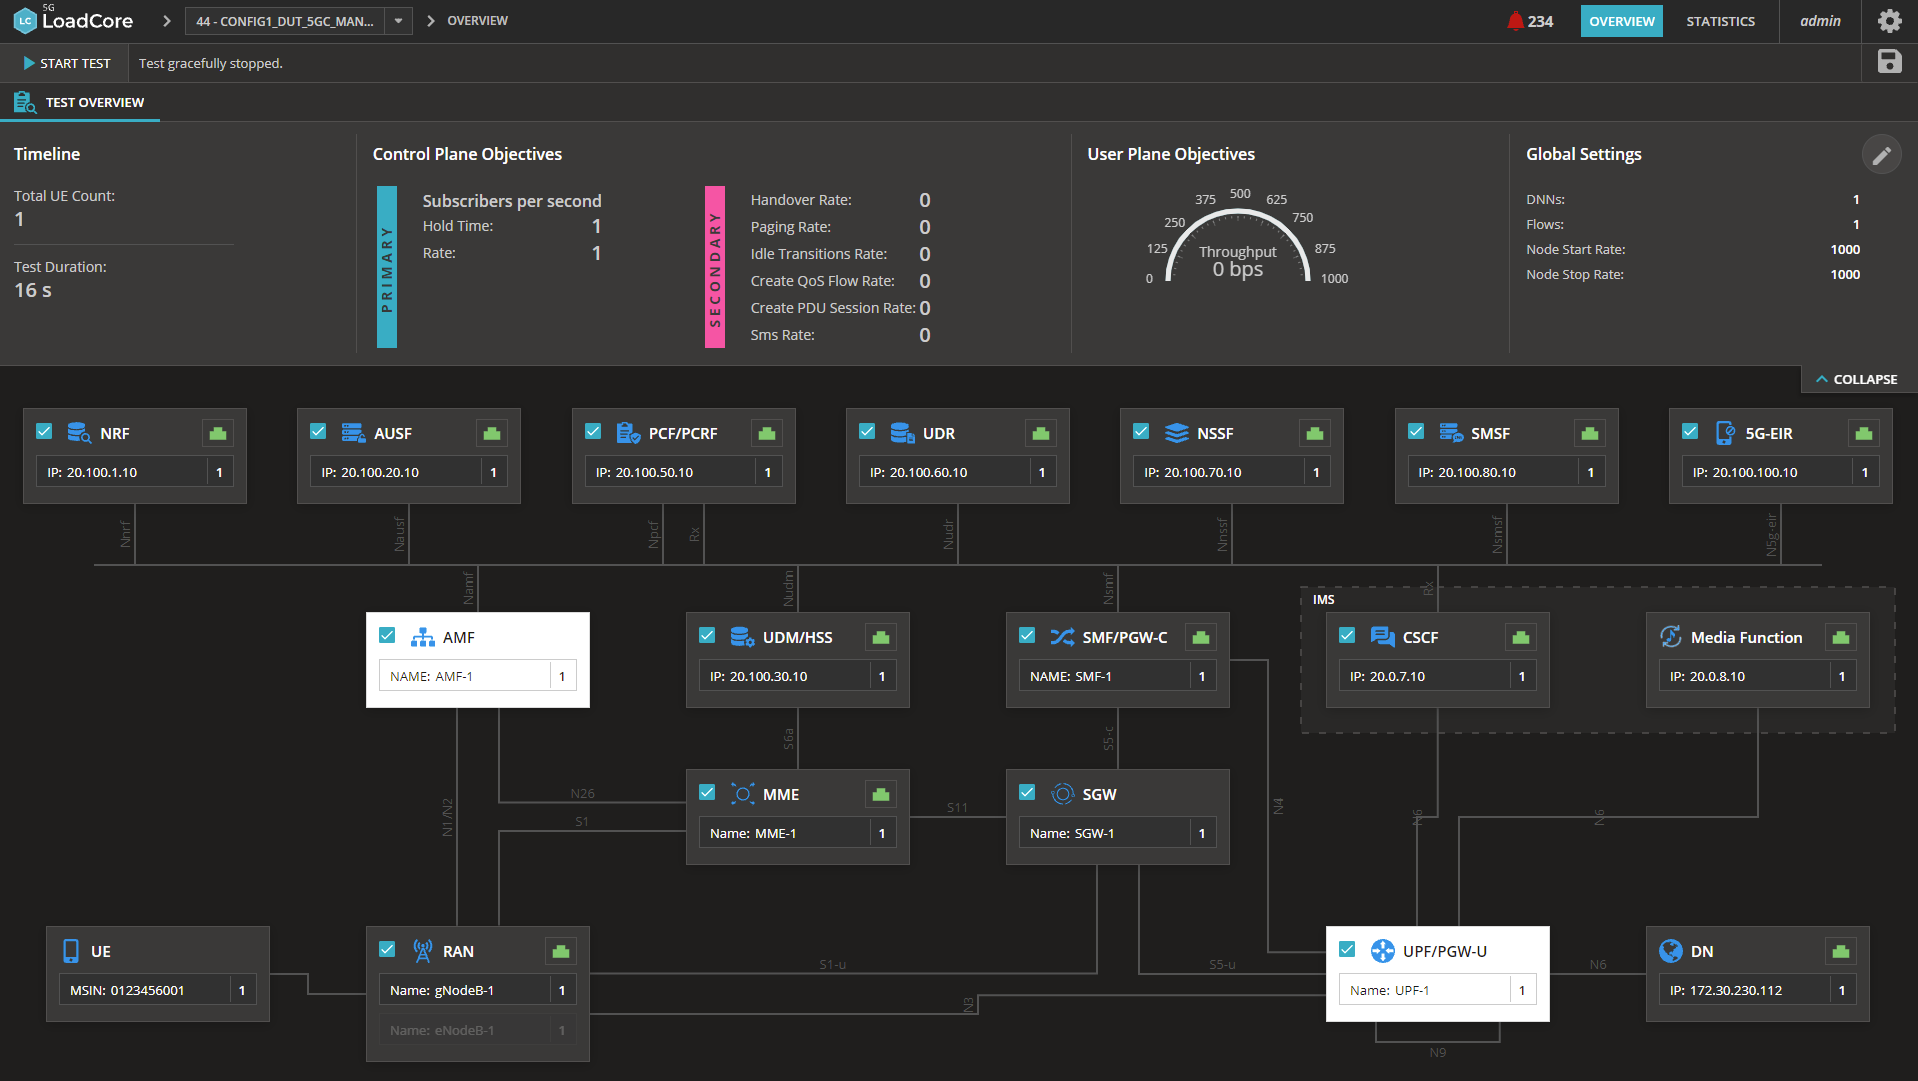Collapse the topology panel

1857,379
